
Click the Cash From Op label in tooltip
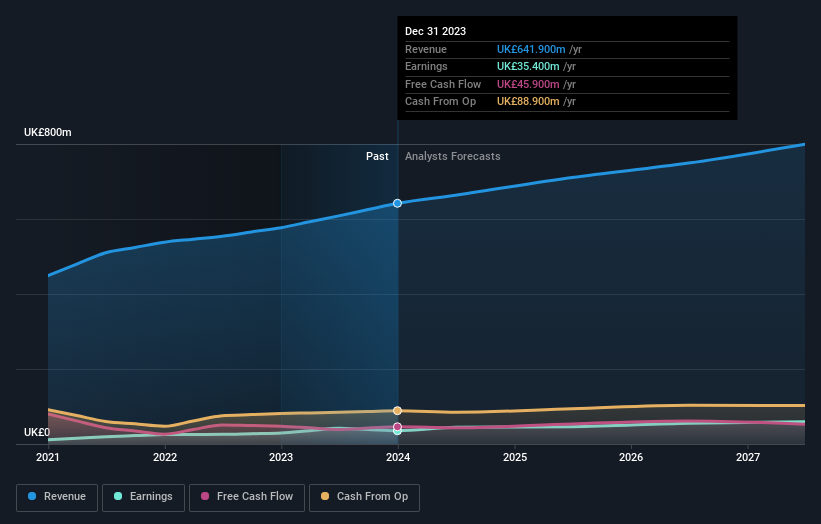[x=440, y=102]
